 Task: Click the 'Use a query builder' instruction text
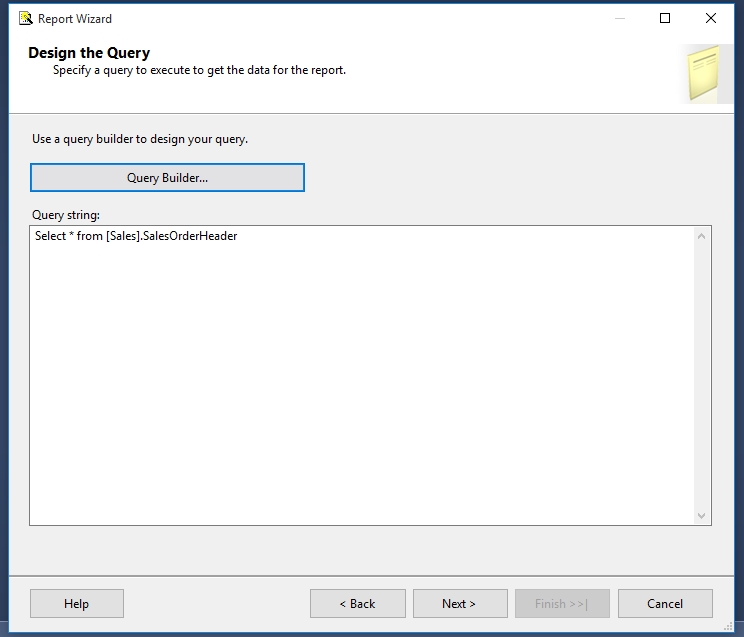(x=140, y=139)
